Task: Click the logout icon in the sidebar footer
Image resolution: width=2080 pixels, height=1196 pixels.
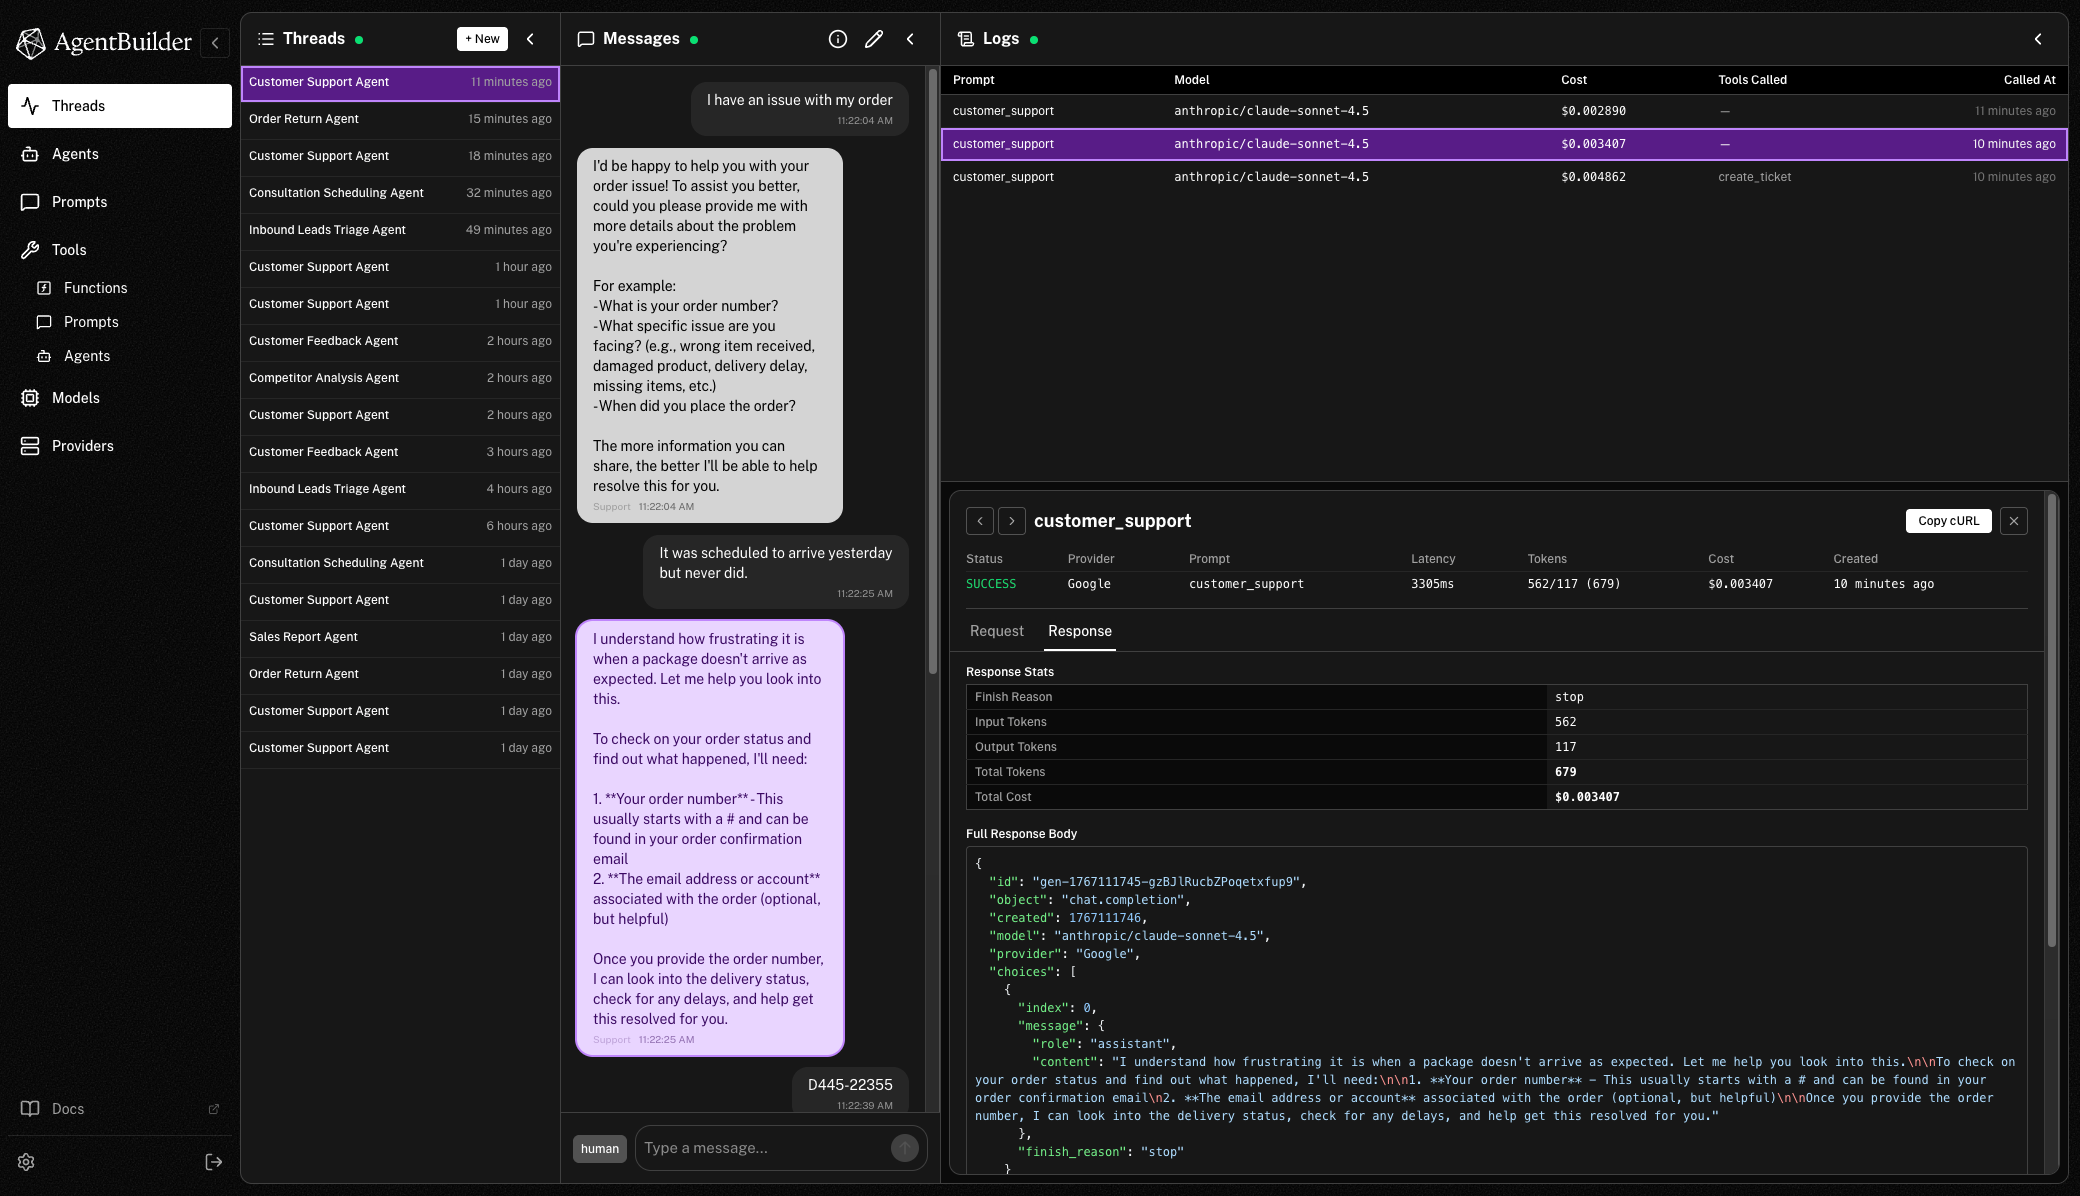Action: point(213,1161)
